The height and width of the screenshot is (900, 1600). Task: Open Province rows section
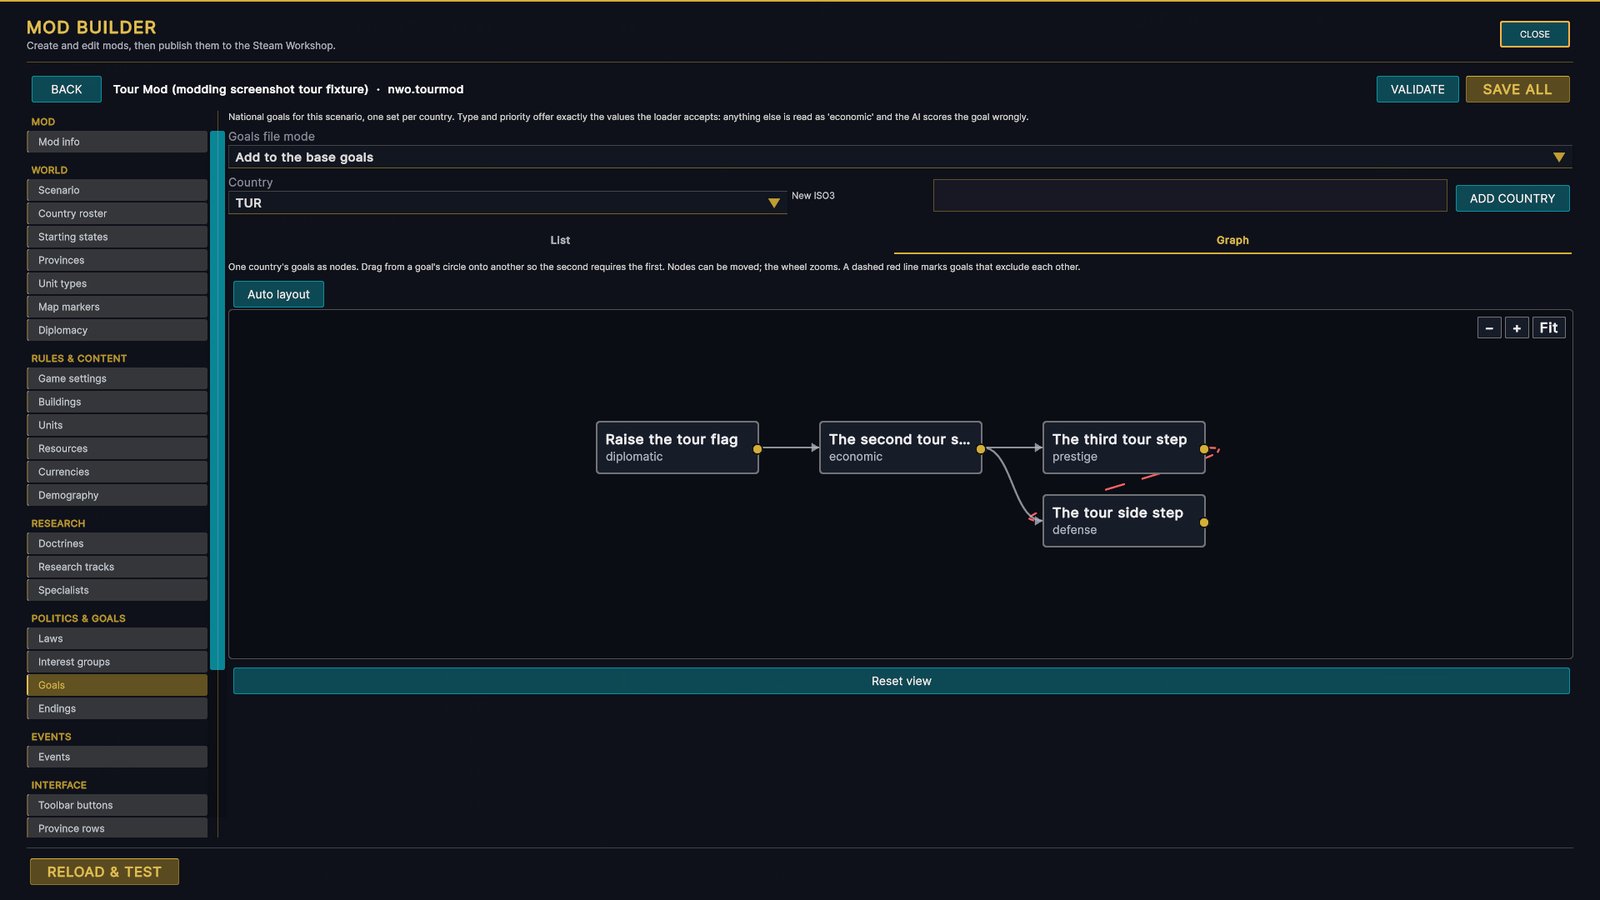[x=117, y=828]
